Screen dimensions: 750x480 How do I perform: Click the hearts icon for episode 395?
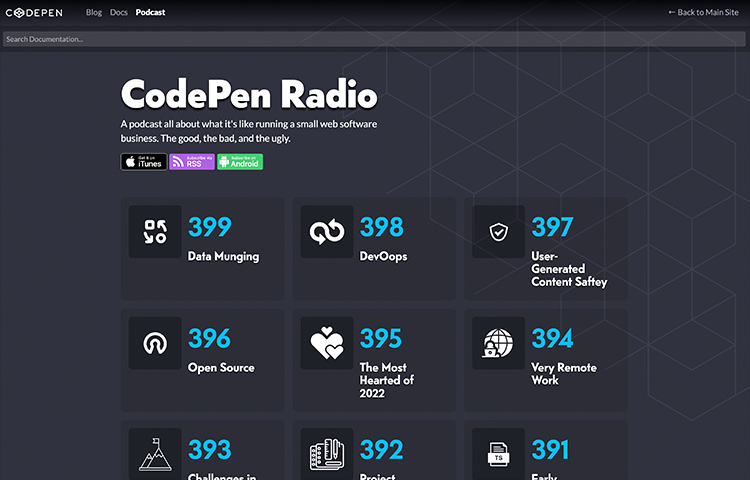click(x=327, y=343)
